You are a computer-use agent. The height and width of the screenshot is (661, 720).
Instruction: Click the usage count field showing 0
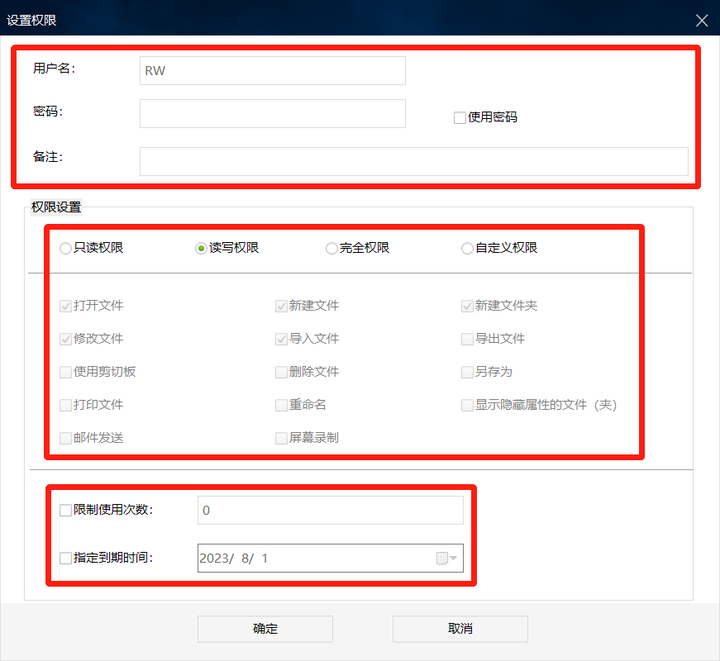(x=330, y=510)
